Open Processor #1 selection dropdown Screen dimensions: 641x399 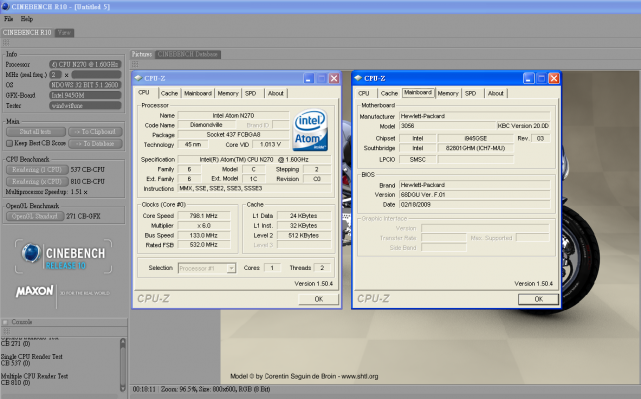click(231, 268)
